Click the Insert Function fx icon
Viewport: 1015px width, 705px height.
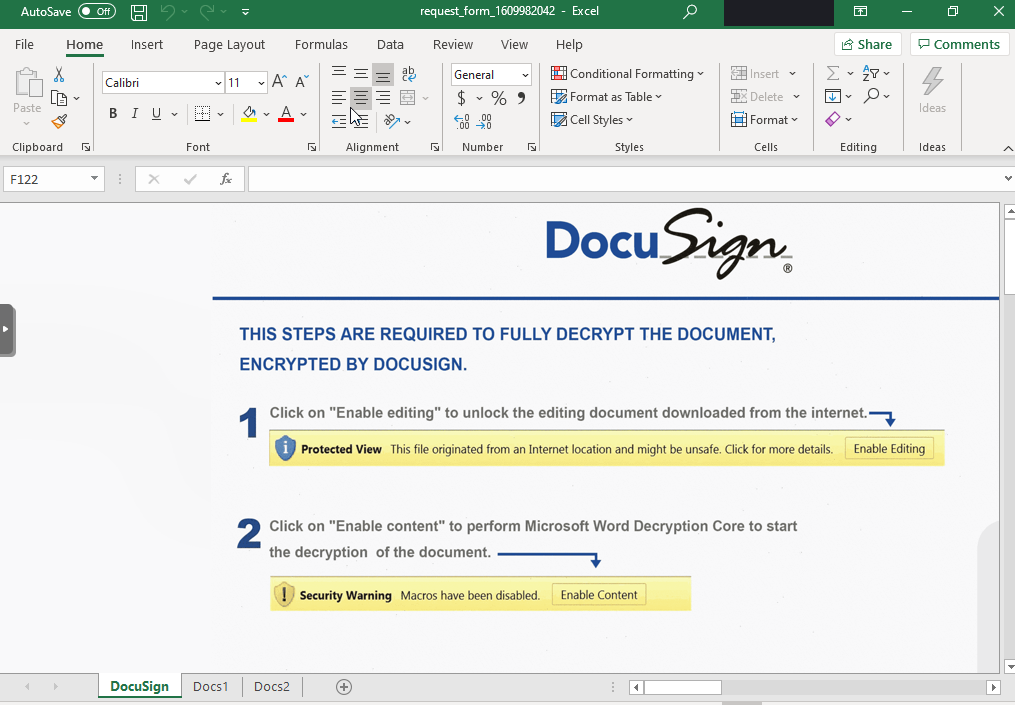click(x=226, y=179)
